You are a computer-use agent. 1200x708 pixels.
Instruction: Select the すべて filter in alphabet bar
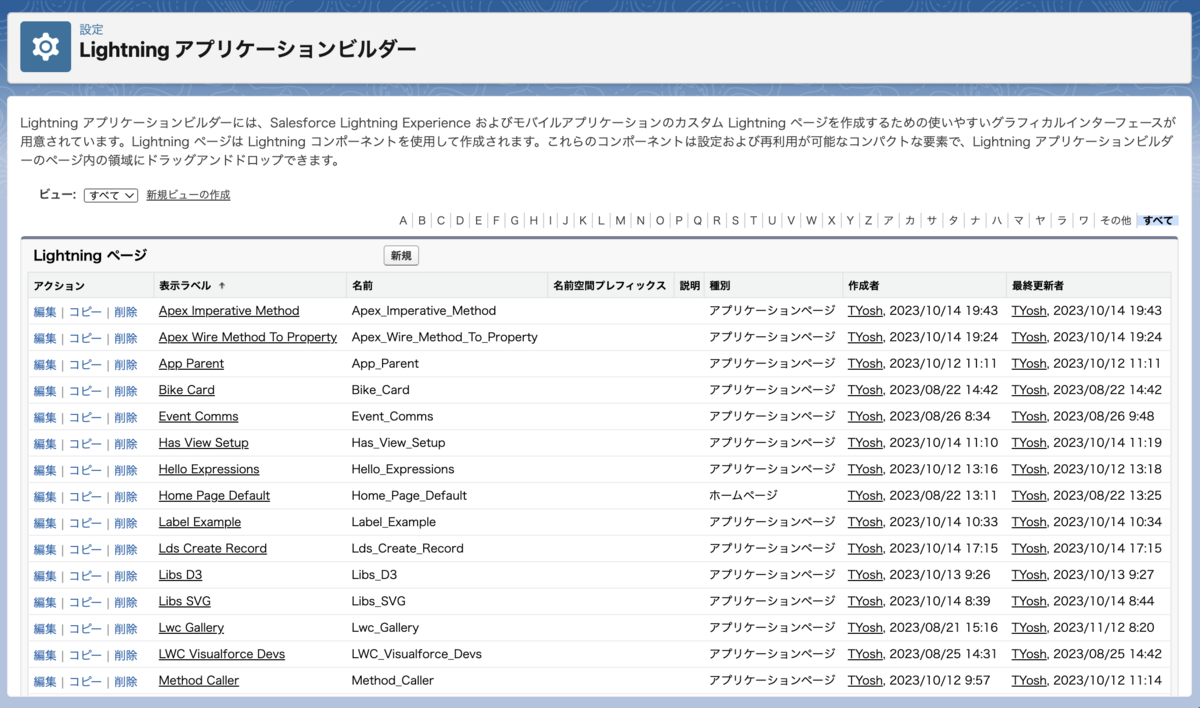click(x=1158, y=220)
